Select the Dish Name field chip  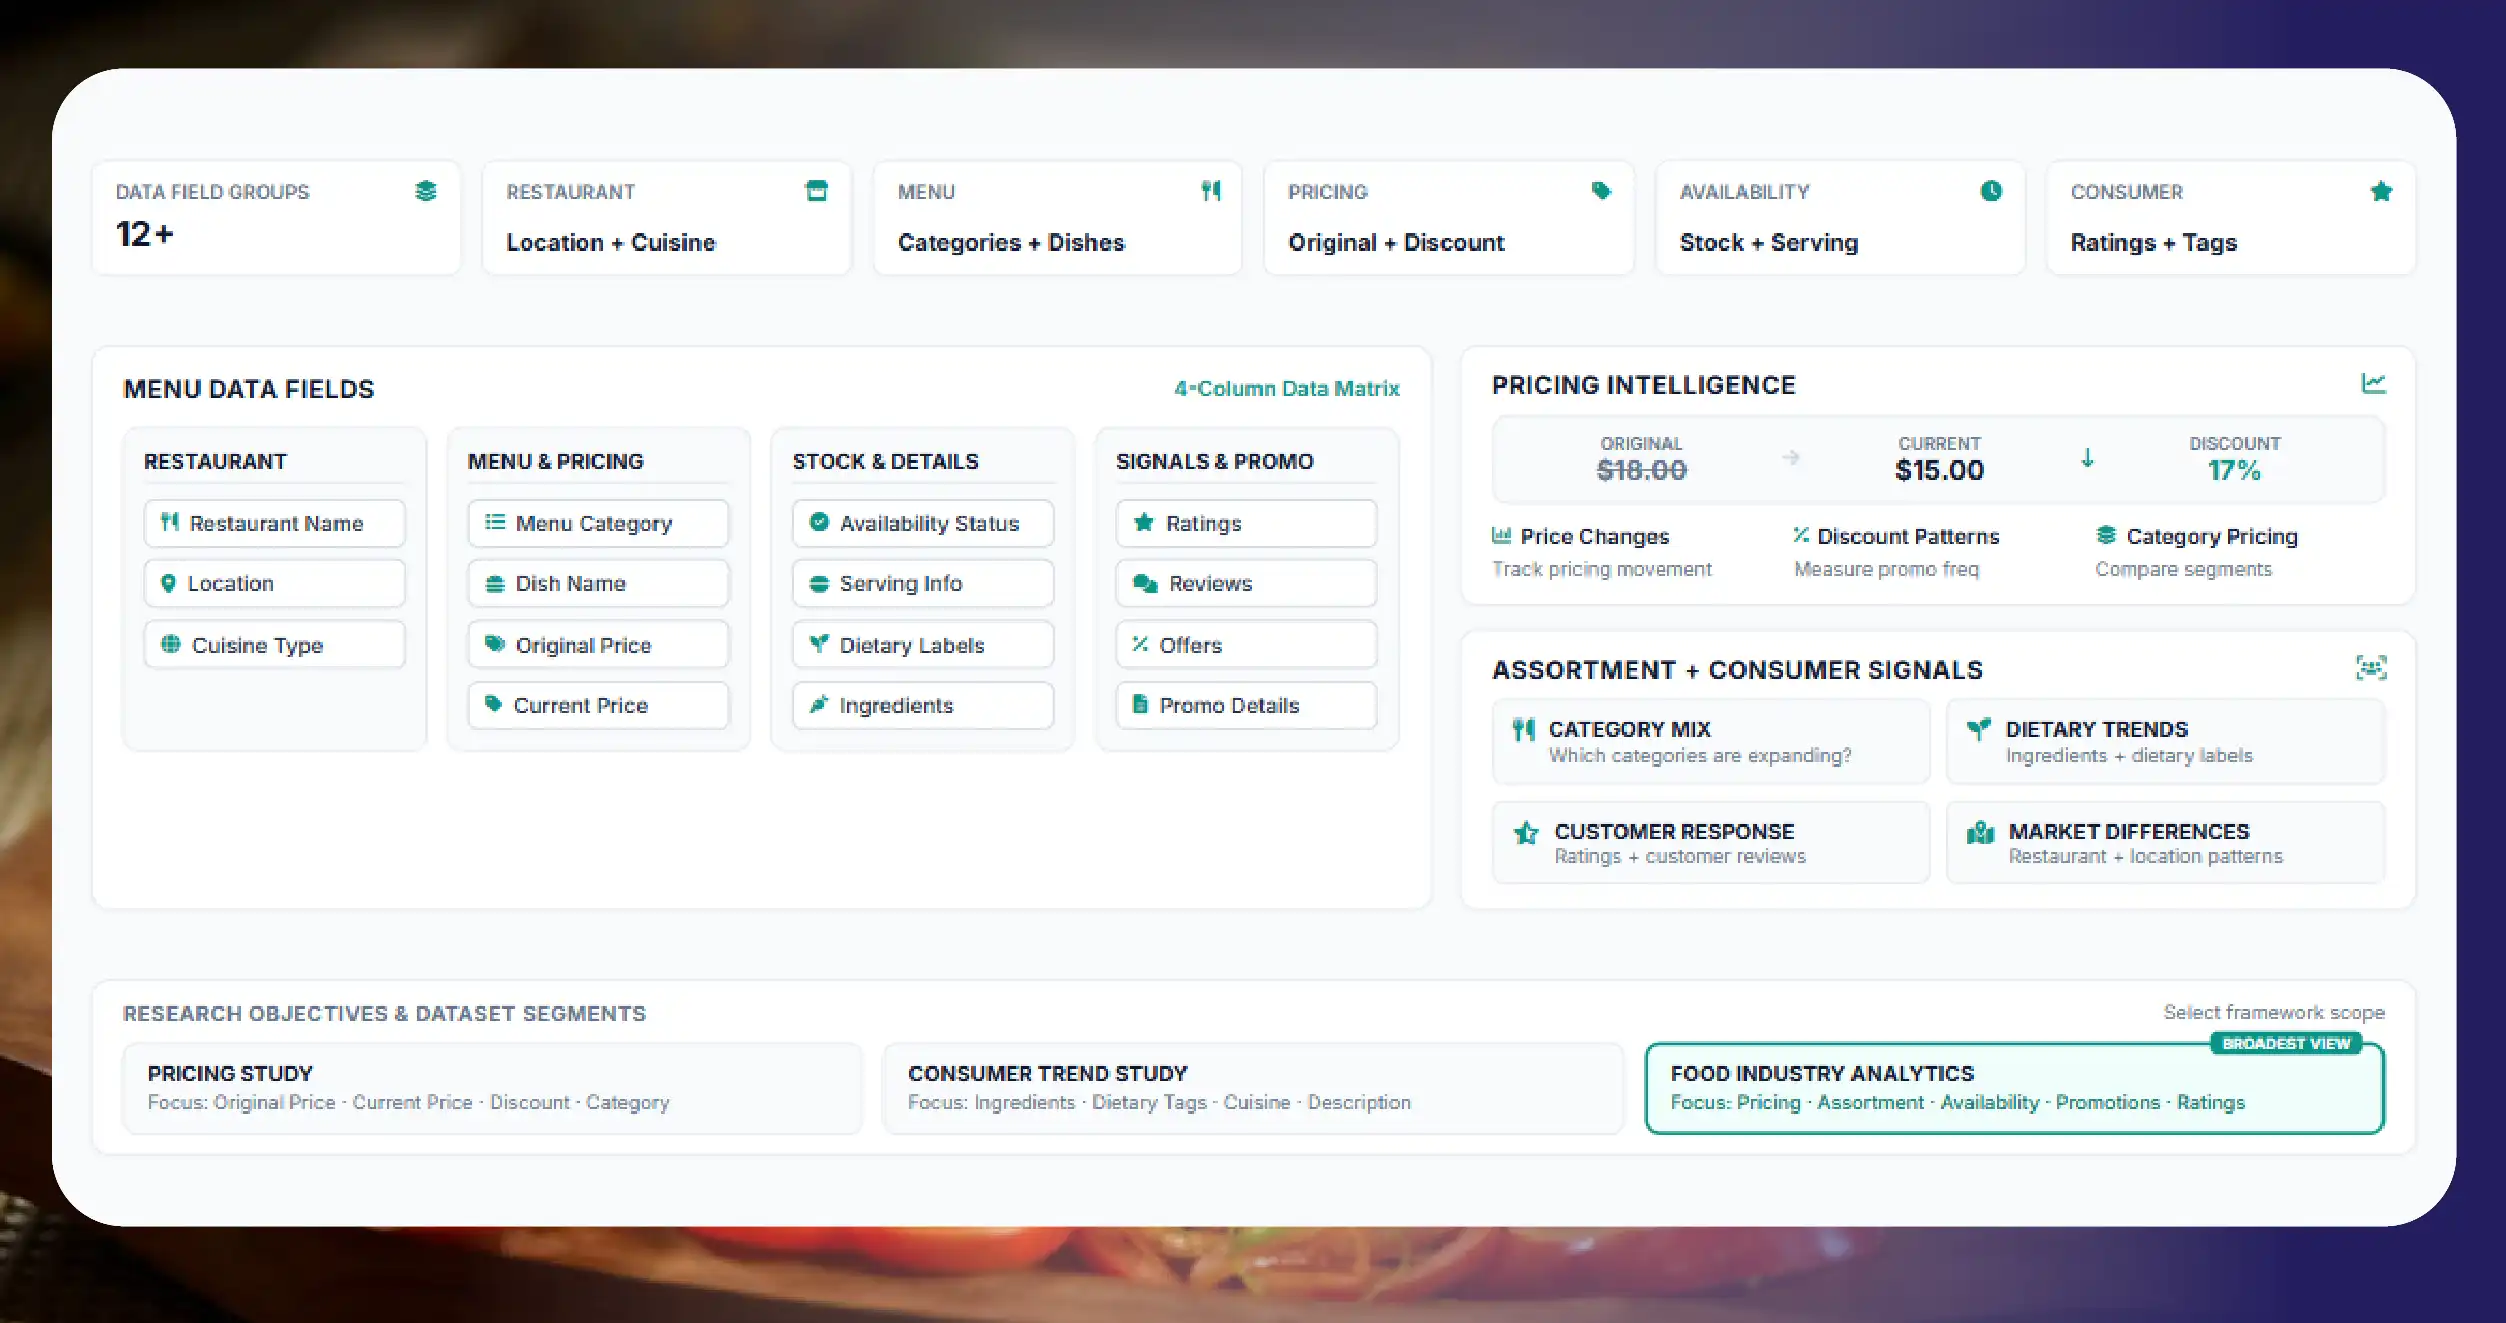coord(599,583)
